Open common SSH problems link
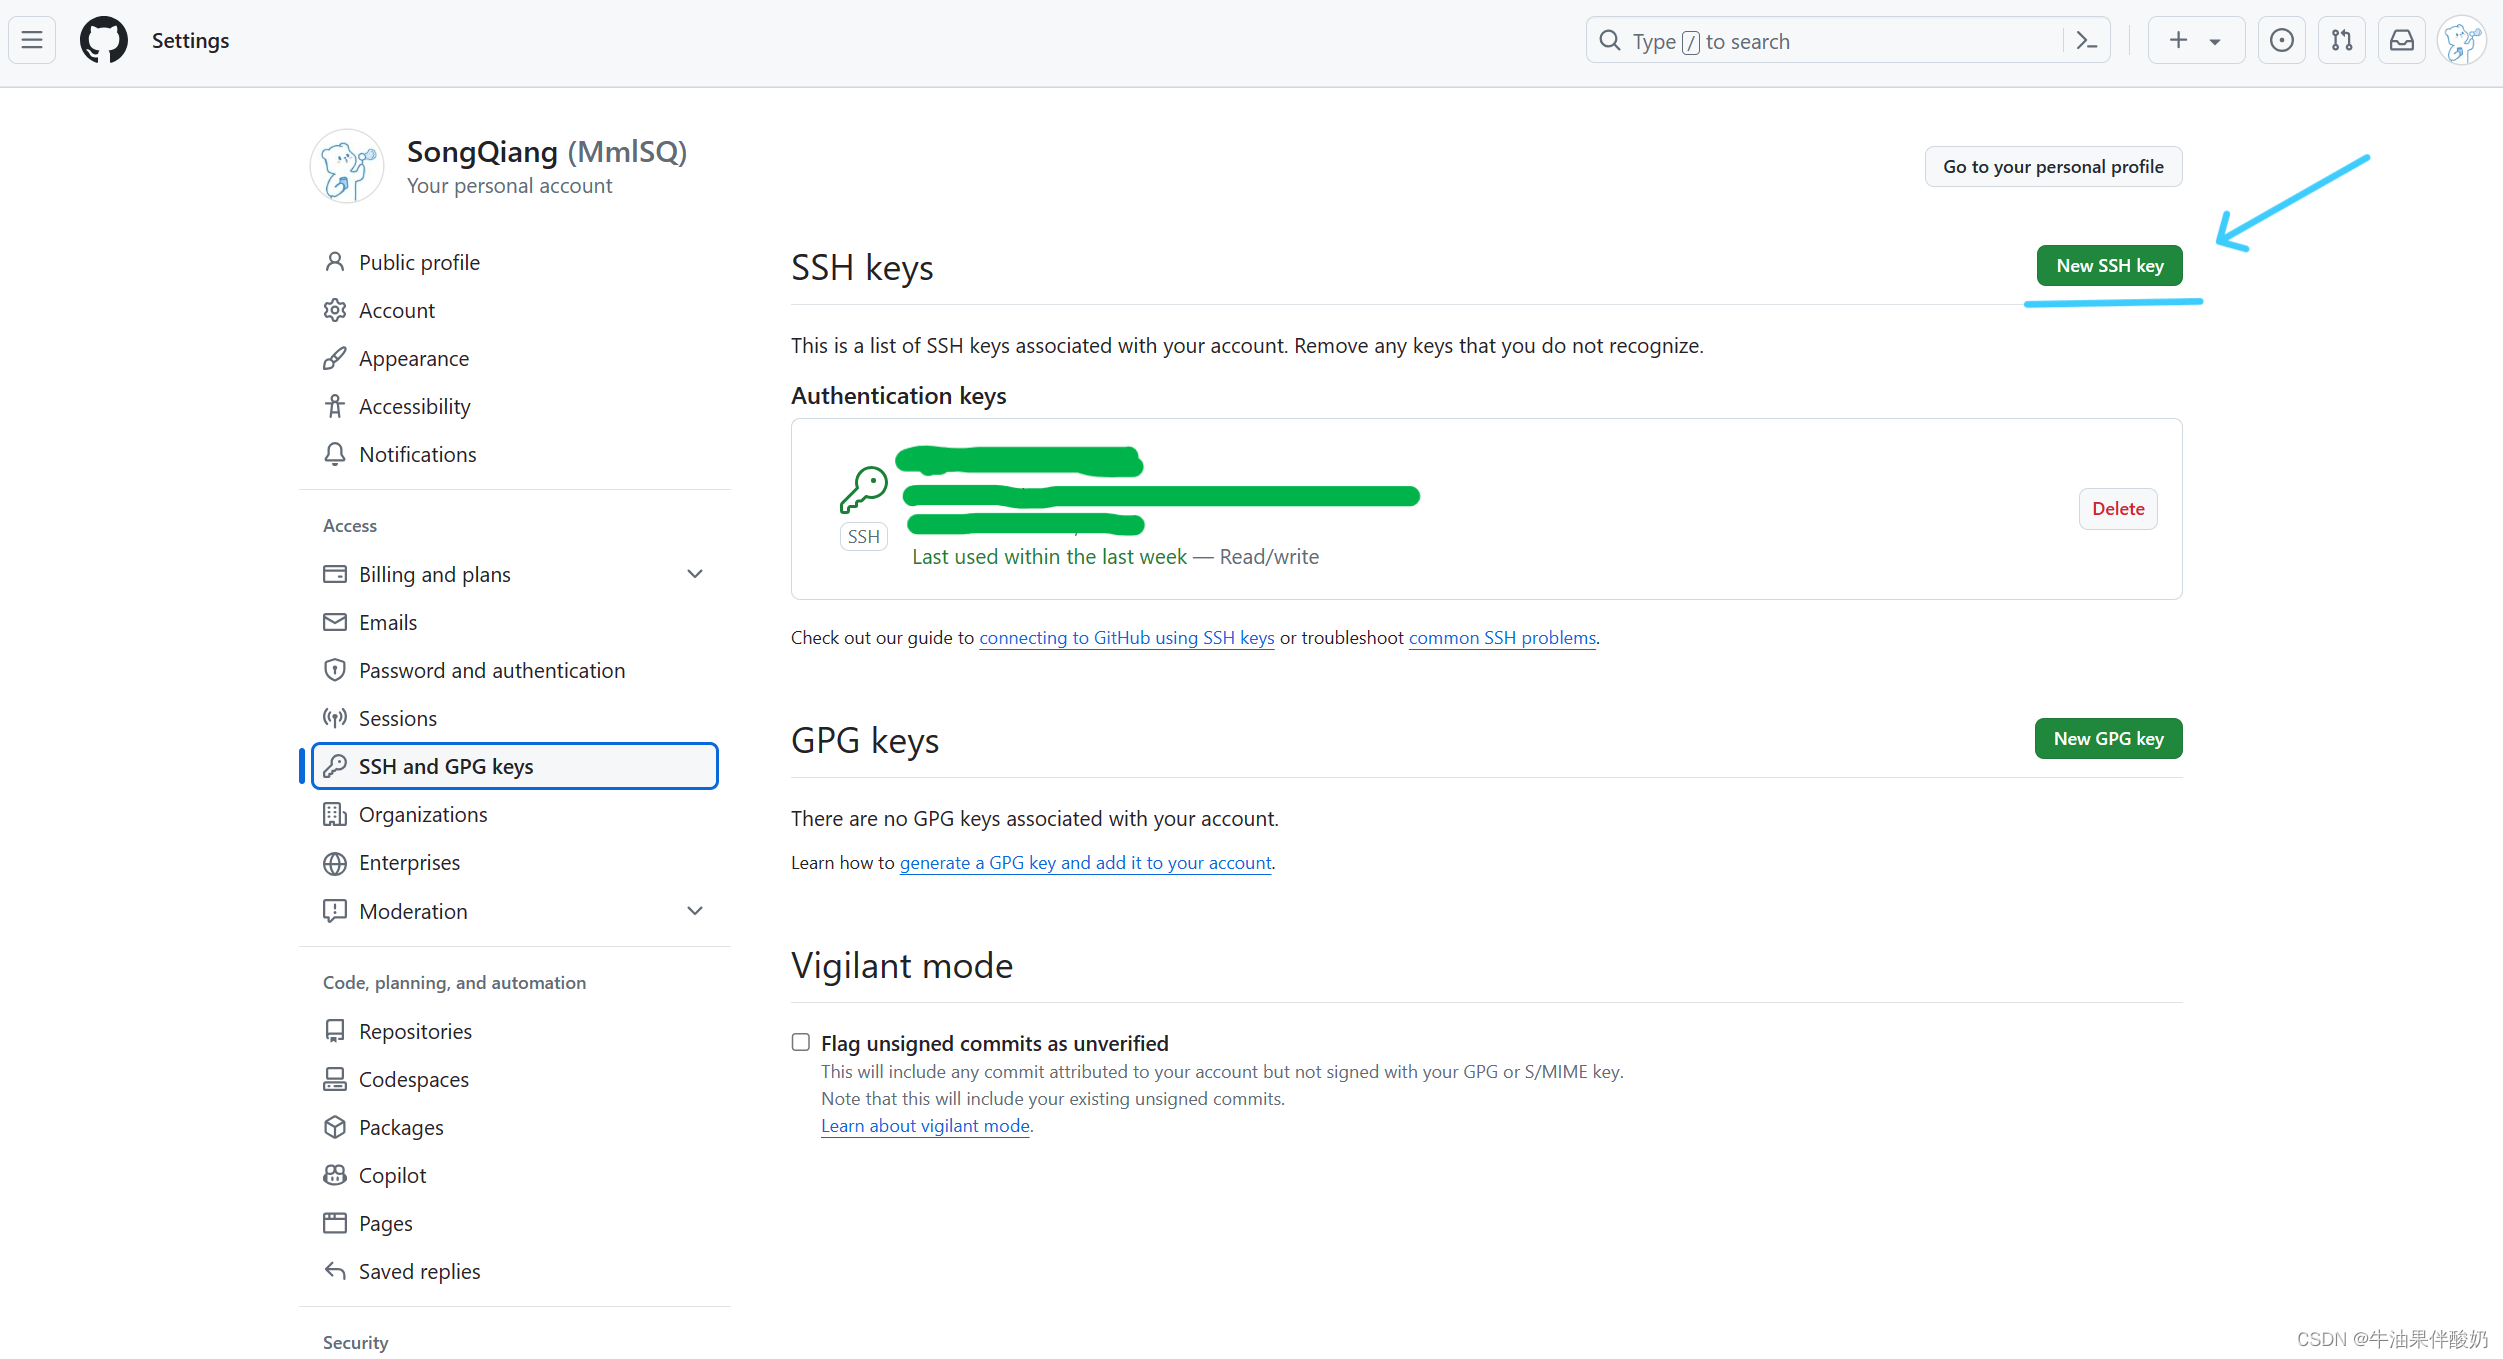Image resolution: width=2503 pixels, height=1359 pixels. 1501,638
